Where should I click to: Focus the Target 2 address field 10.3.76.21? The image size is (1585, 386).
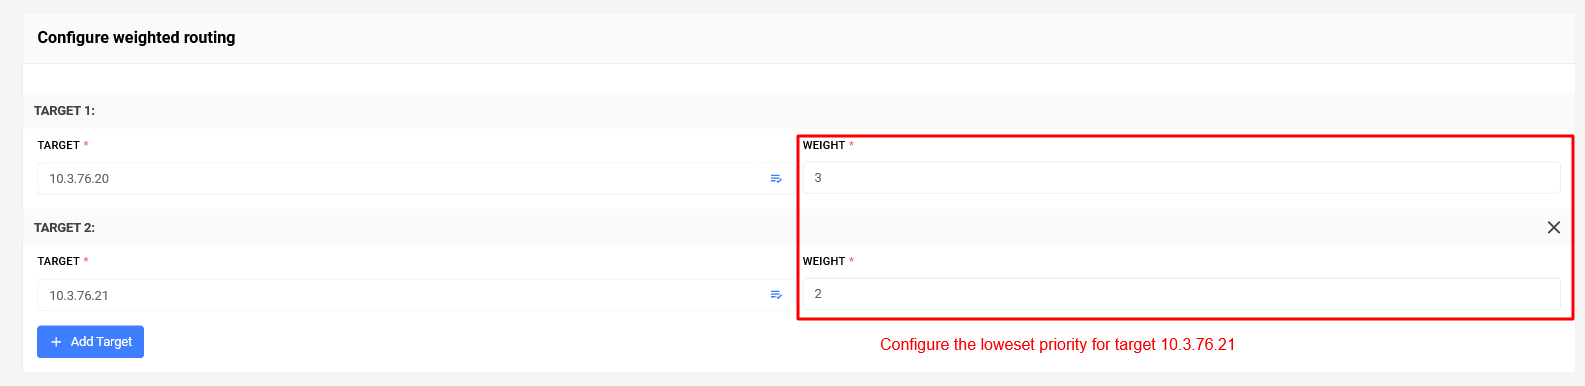pyautogui.click(x=411, y=295)
